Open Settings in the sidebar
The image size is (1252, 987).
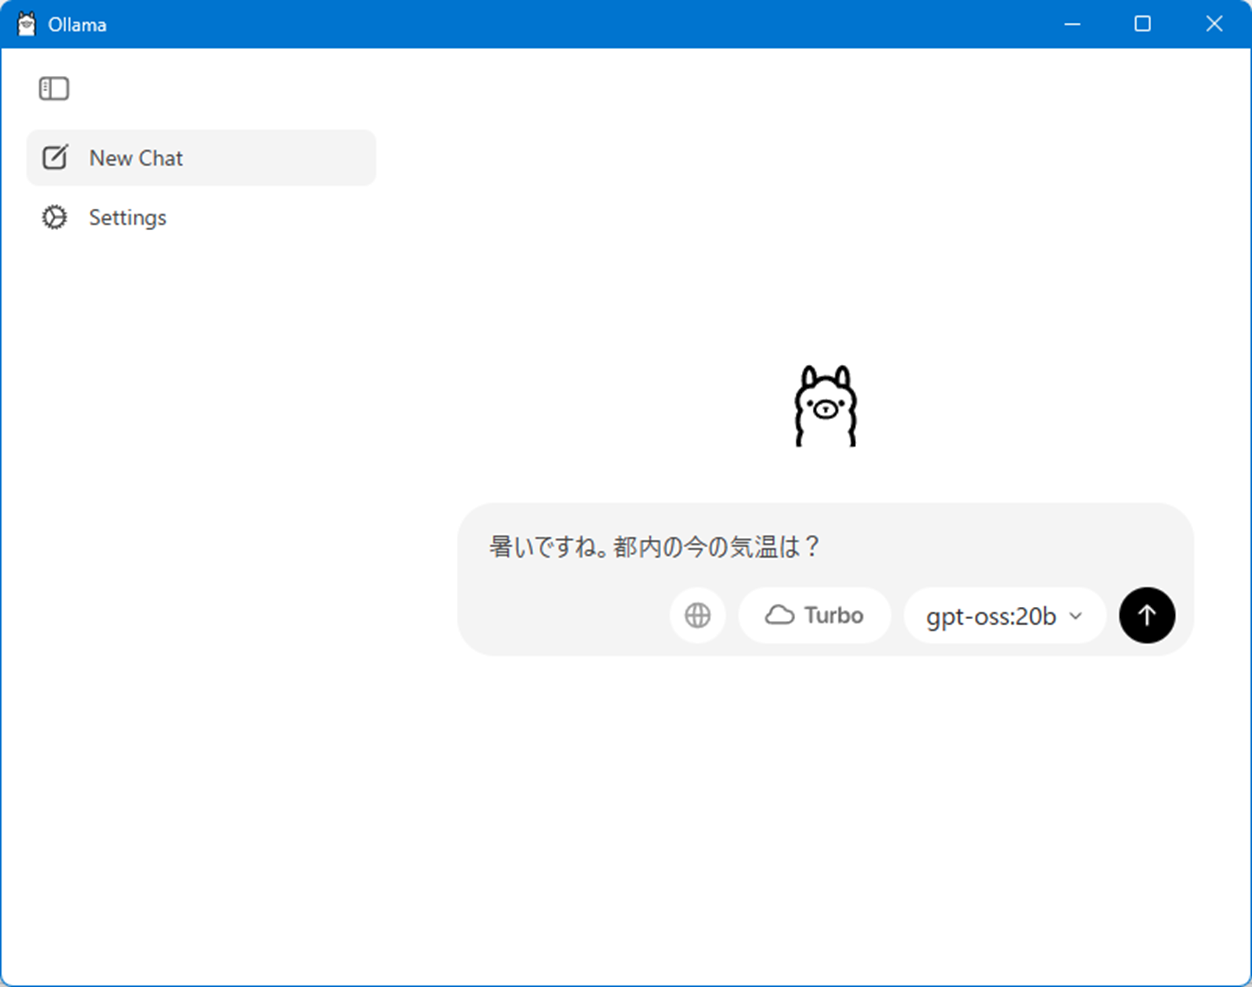(201, 217)
